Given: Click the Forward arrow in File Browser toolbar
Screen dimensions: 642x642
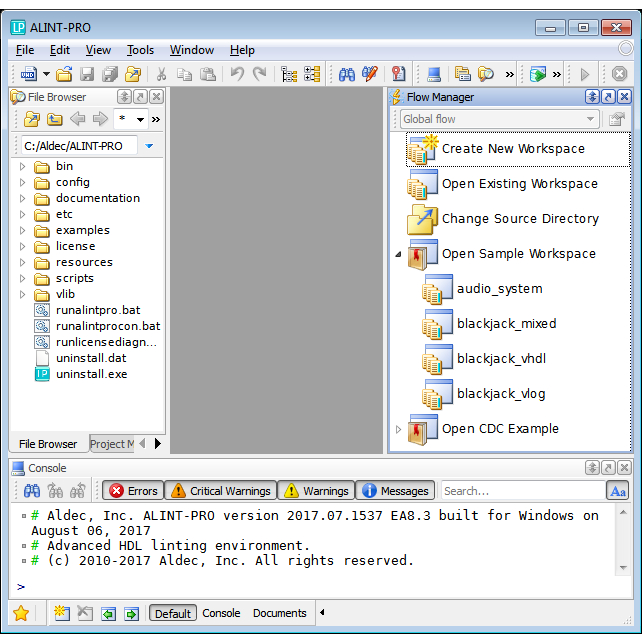Looking at the screenshot, I should [100, 119].
